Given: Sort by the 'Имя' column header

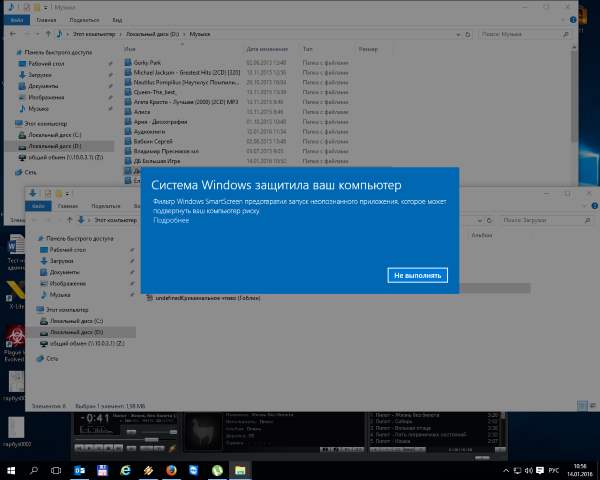Looking at the screenshot, I should pyautogui.click(x=130, y=49).
